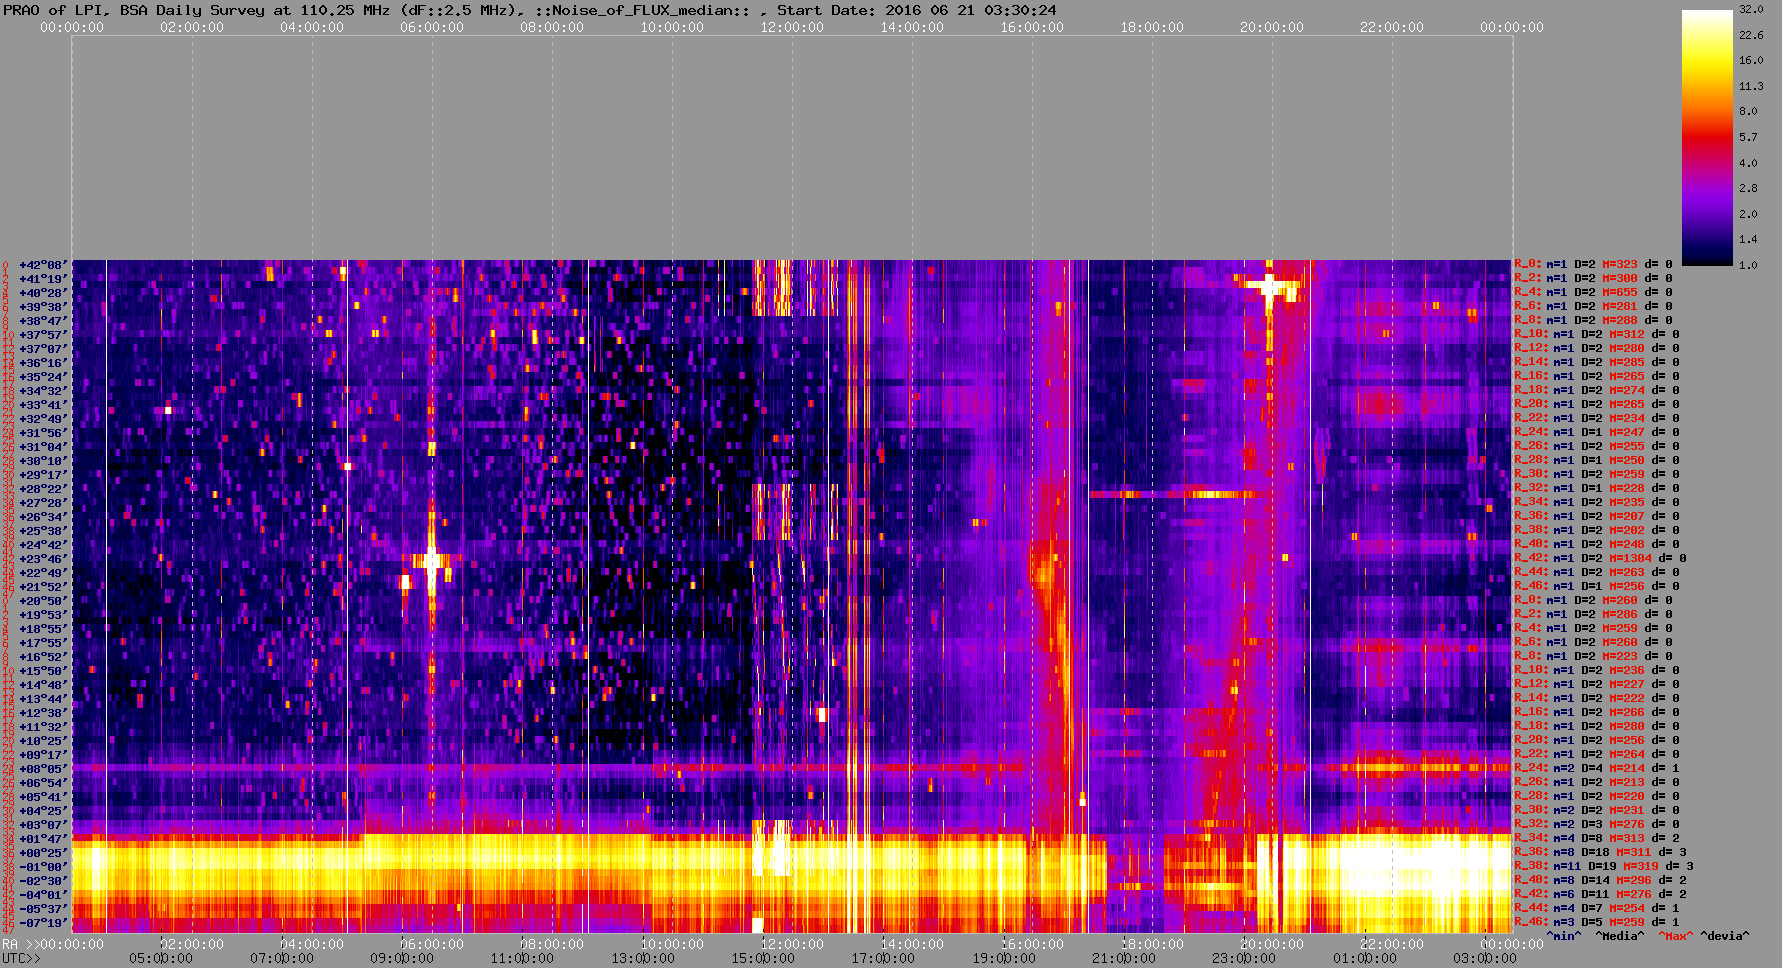Viewport: 1782px width, 968px height.
Task: Click the stats row with M=207
Action: [1596, 517]
